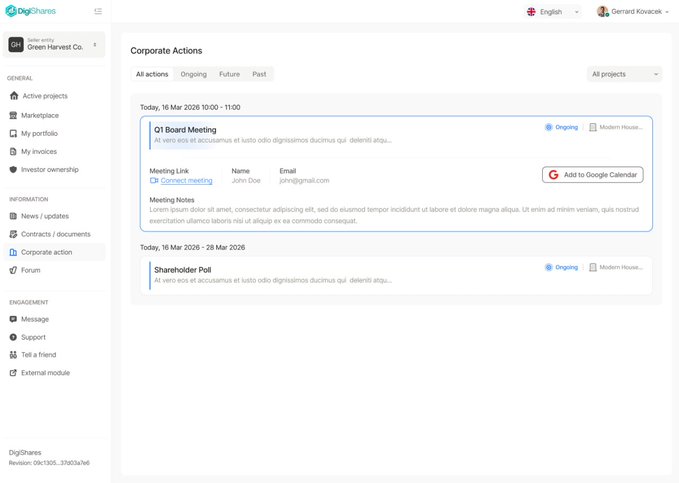The height and width of the screenshot is (483, 679).
Task: Switch to the Ongoing tab
Action: [193, 74]
